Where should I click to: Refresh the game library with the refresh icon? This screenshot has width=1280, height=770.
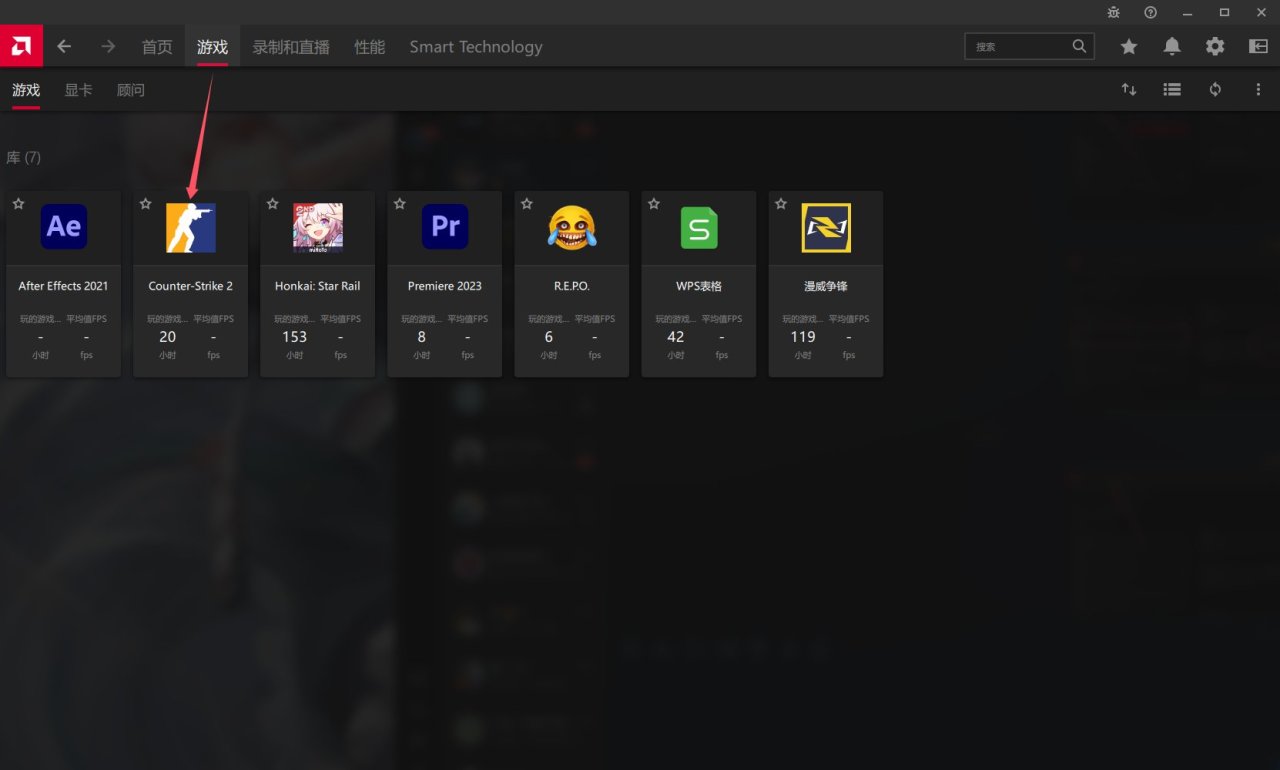(1215, 89)
